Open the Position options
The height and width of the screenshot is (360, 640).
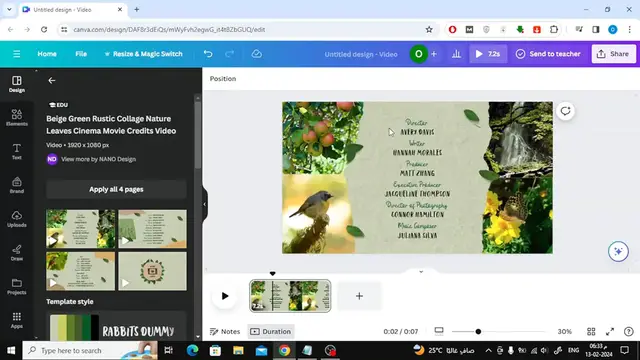[x=223, y=79]
